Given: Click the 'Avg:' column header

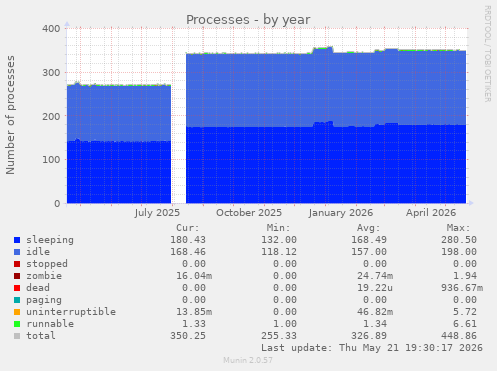Looking at the screenshot, I should tap(368, 228).
